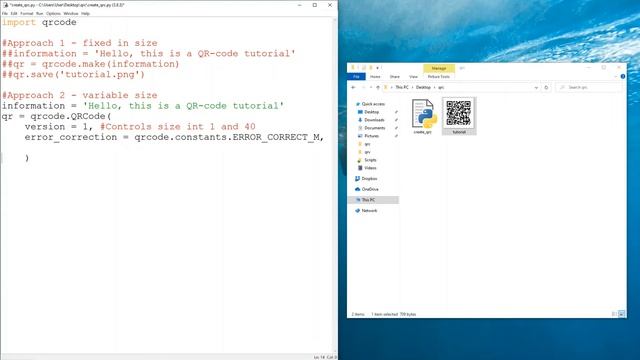Image resolution: width=640 pixels, height=360 pixels.
Task: Click the '#Approach 2 - variable size' comment
Action: pyautogui.click(x=80, y=95)
